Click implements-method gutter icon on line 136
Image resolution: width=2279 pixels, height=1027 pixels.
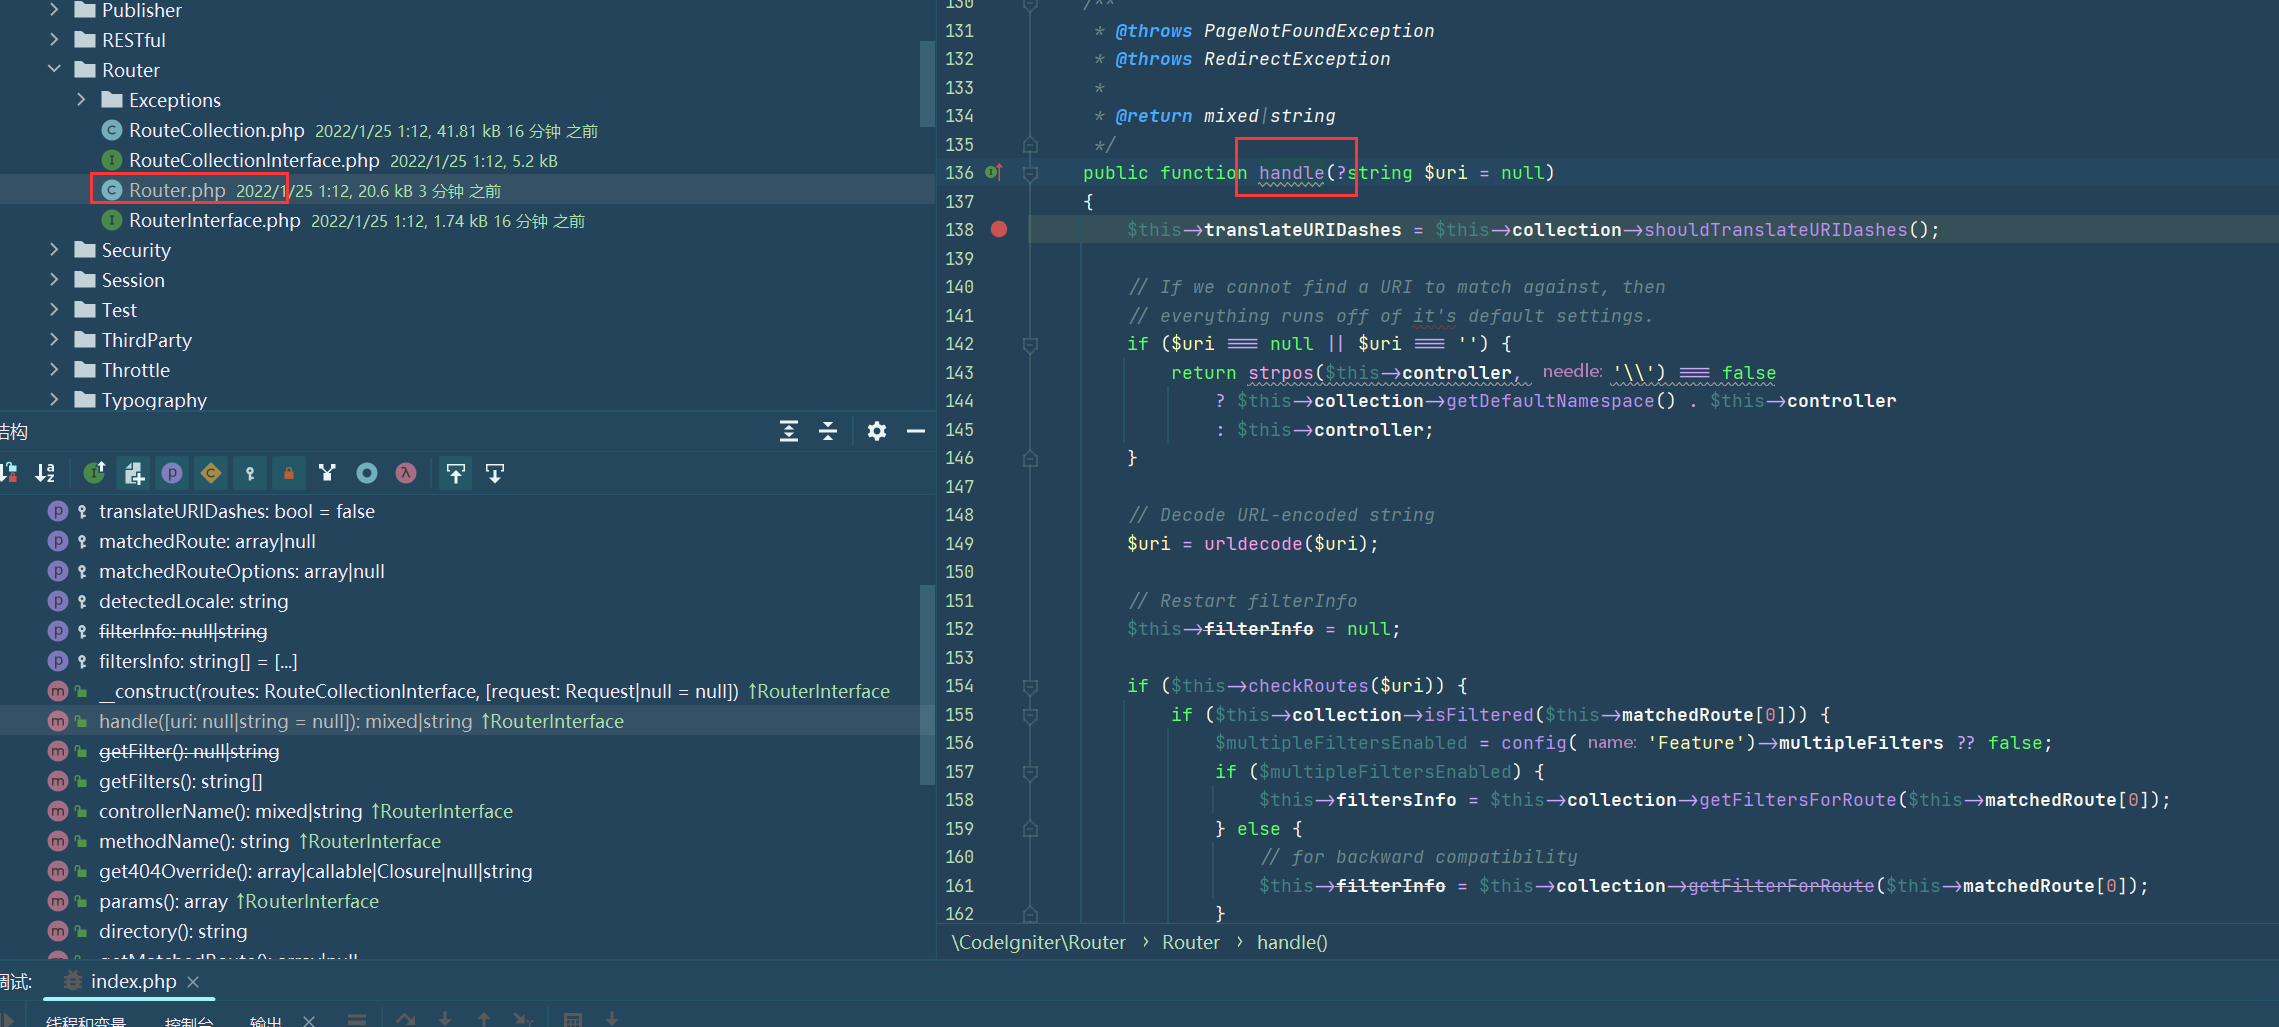(993, 172)
